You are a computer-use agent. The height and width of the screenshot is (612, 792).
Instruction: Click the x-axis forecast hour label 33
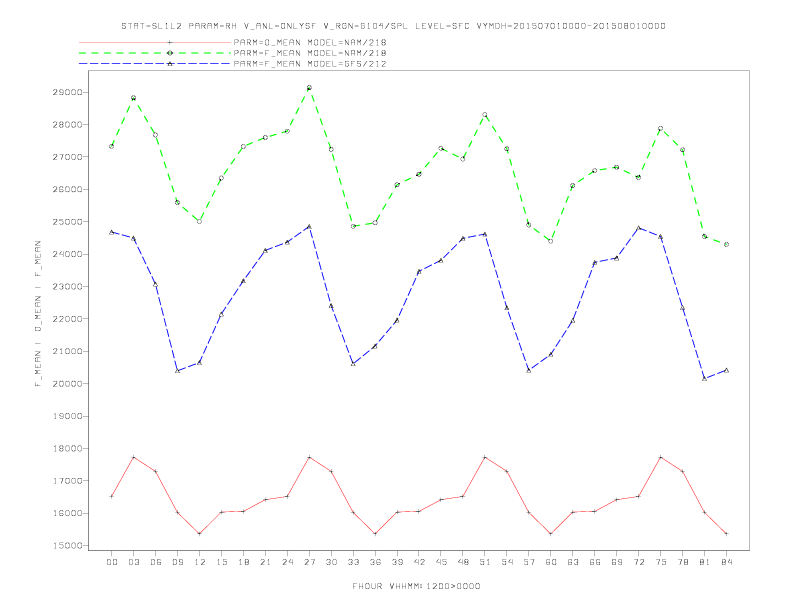tap(353, 562)
